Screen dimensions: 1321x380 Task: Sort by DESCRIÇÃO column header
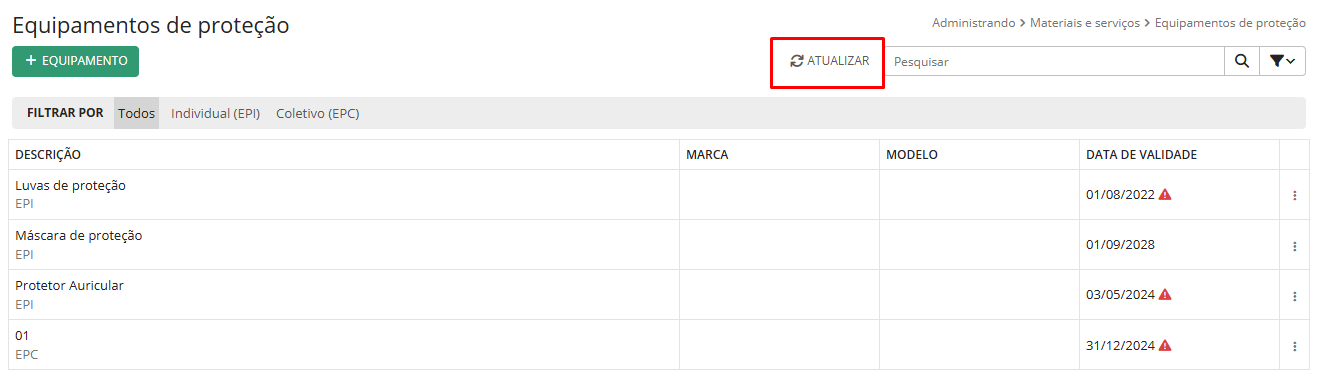click(48, 155)
